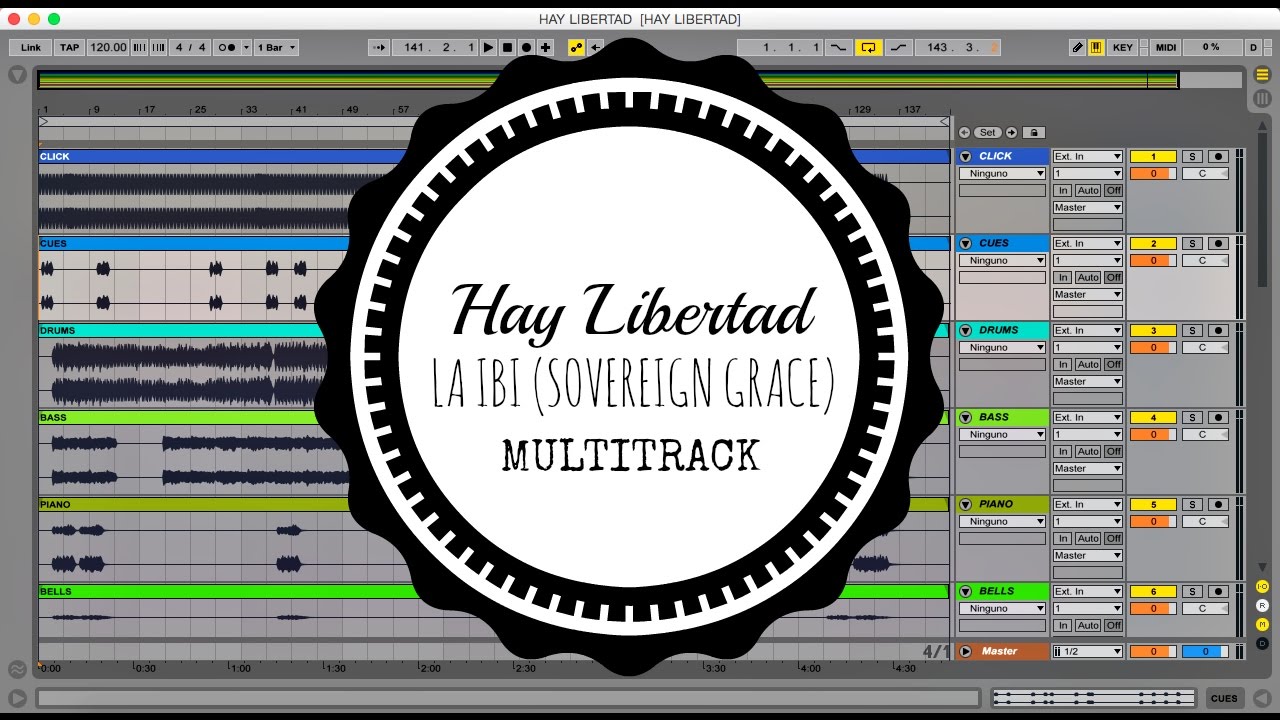Click the 0:30 time ruler mark
Image resolution: width=1280 pixels, height=720 pixels.
[x=145, y=668]
